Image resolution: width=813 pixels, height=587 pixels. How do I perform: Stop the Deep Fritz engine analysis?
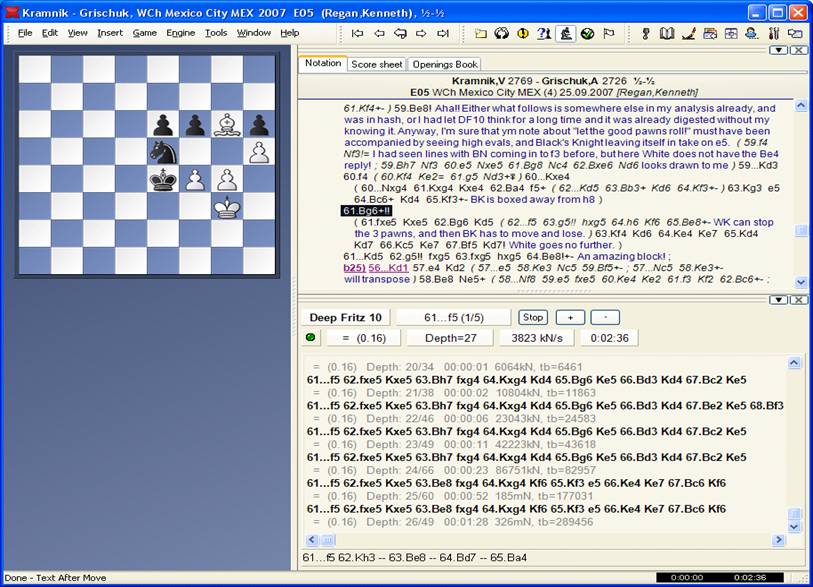click(533, 317)
